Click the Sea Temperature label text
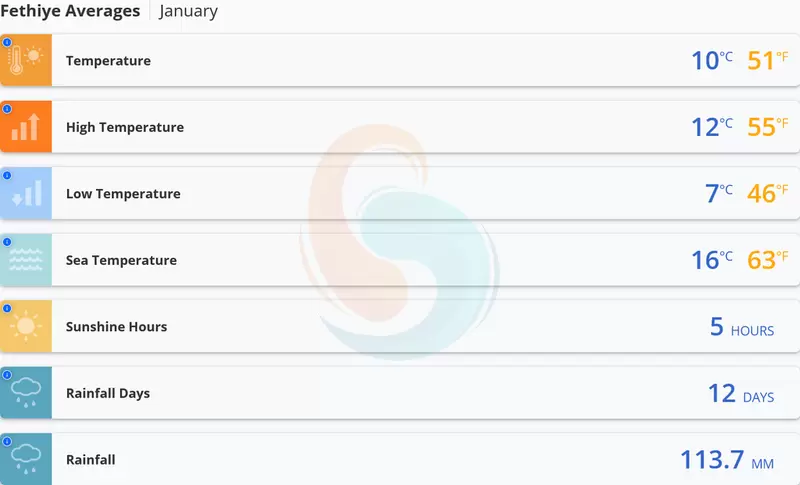 tap(121, 260)
